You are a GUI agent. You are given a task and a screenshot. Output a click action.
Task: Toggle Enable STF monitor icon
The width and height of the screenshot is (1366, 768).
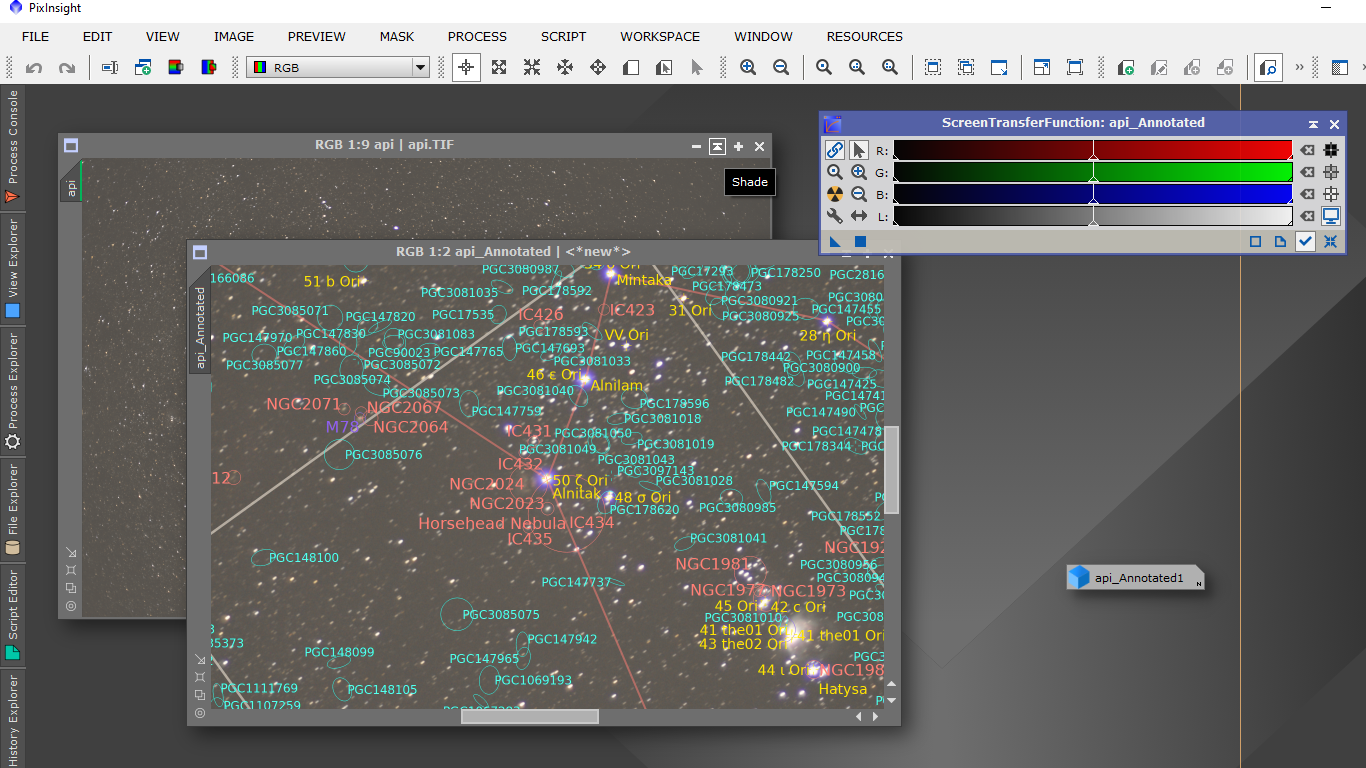coord(1331,216)
